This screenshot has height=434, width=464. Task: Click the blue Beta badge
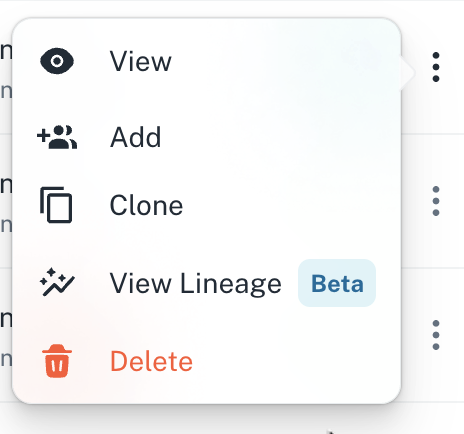pyautogui.click(x=337, y=283)
